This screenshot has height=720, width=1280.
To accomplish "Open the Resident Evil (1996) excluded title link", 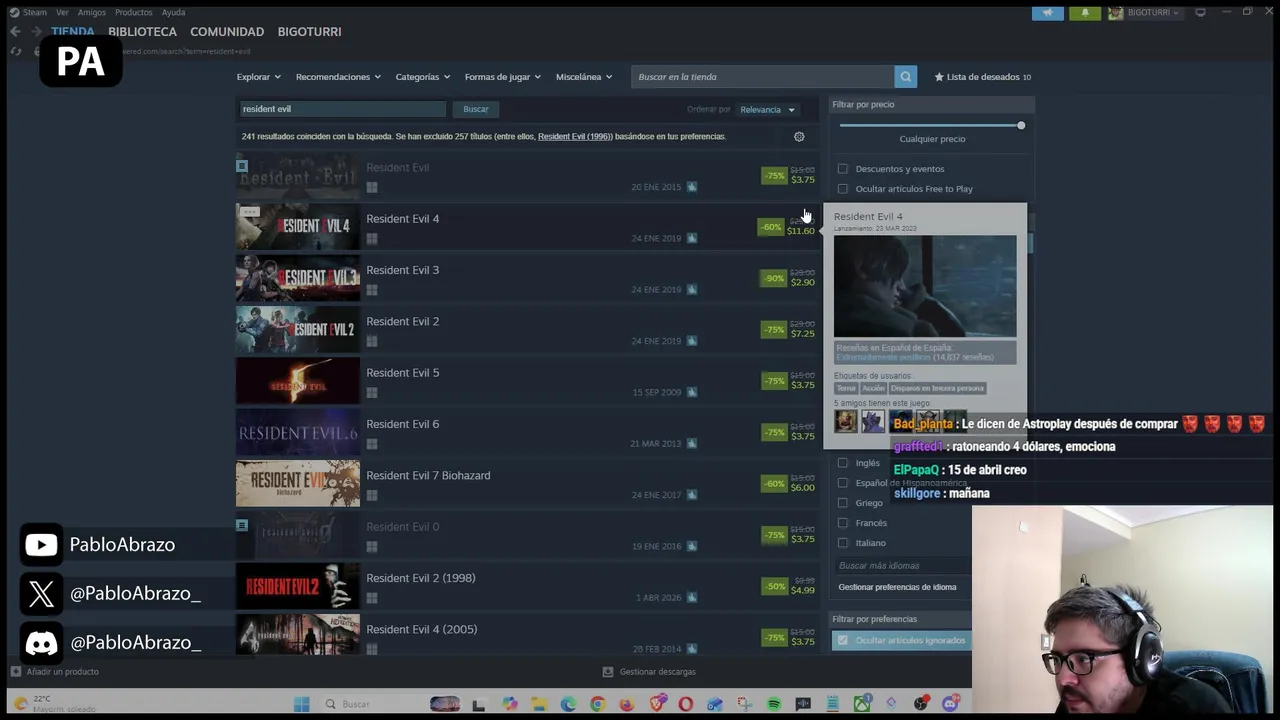I will [x=574, y=137].
